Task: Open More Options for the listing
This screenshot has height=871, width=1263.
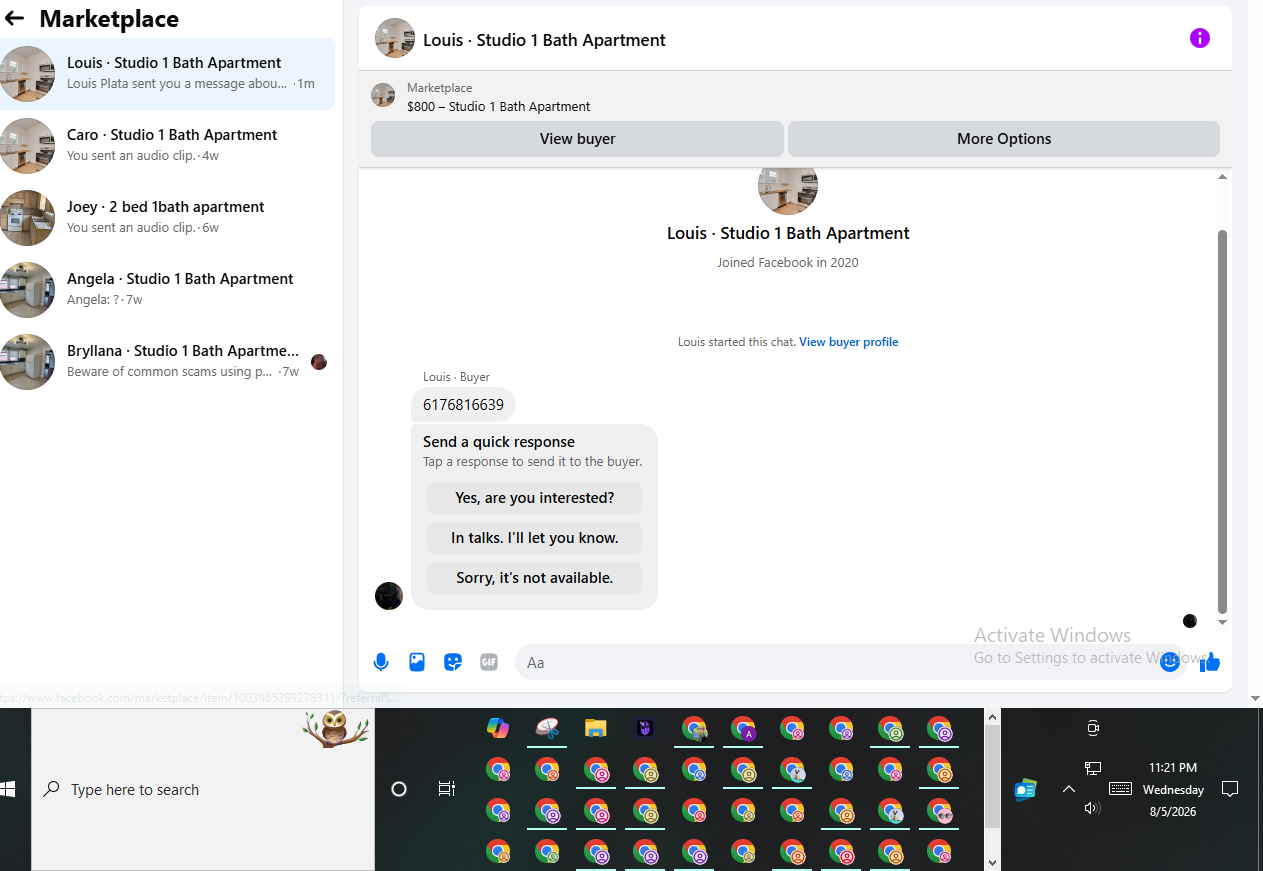Action: pos(1004,139)
